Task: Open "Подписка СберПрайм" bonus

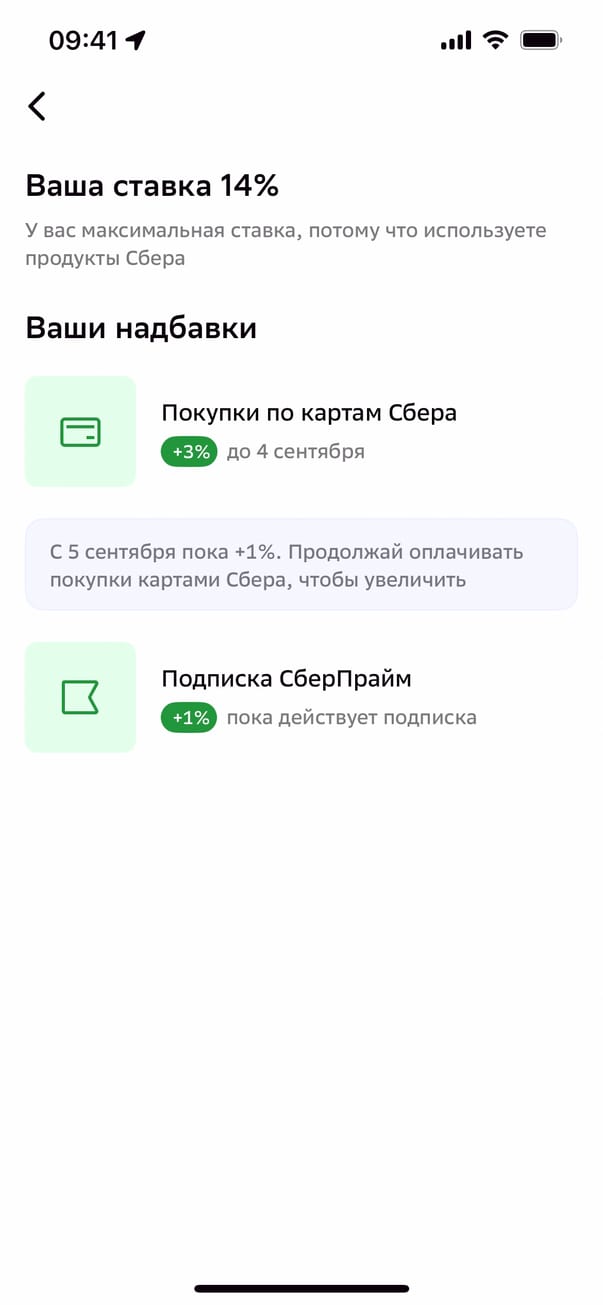Action: coord(287,679)
